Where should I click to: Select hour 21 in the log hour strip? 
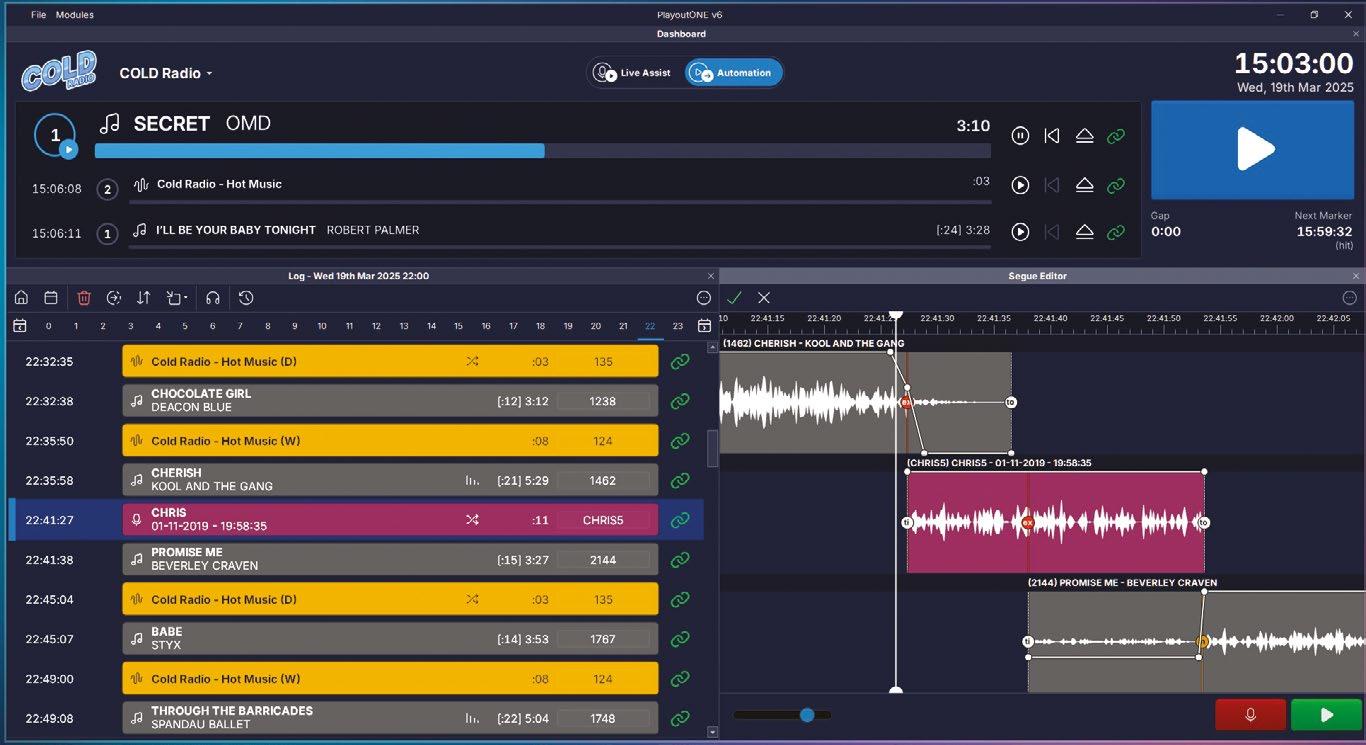tap(623, 326)
